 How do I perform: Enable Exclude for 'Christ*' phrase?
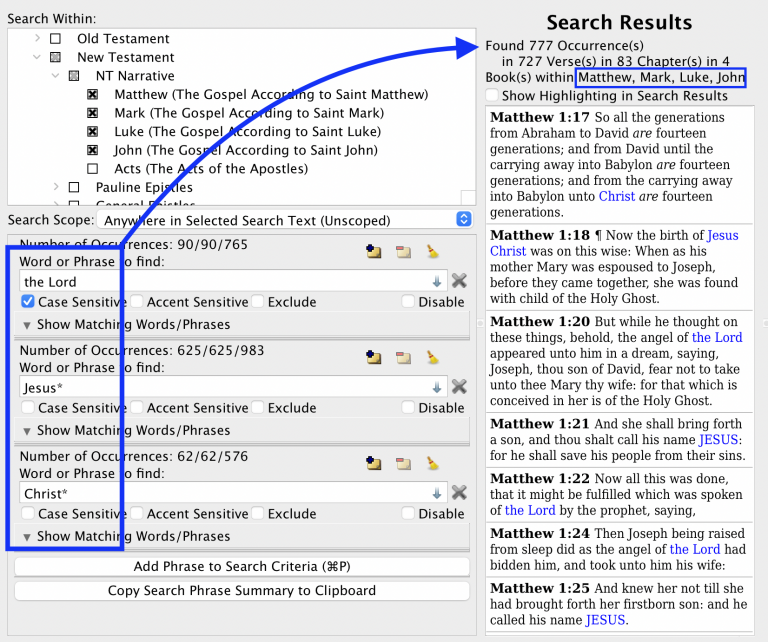[x=258, y=513]
